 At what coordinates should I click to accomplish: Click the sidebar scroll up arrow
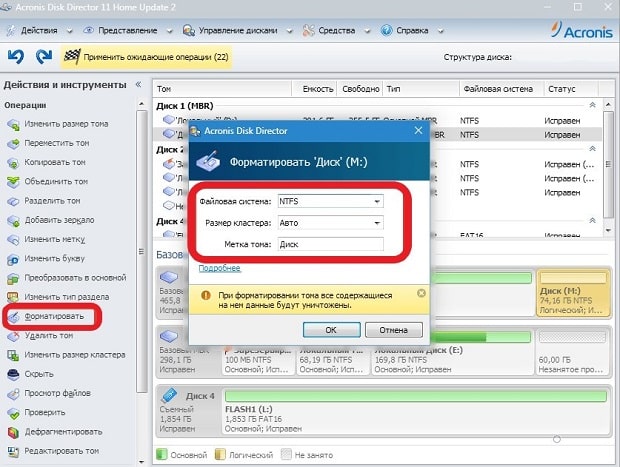[142, 104]
